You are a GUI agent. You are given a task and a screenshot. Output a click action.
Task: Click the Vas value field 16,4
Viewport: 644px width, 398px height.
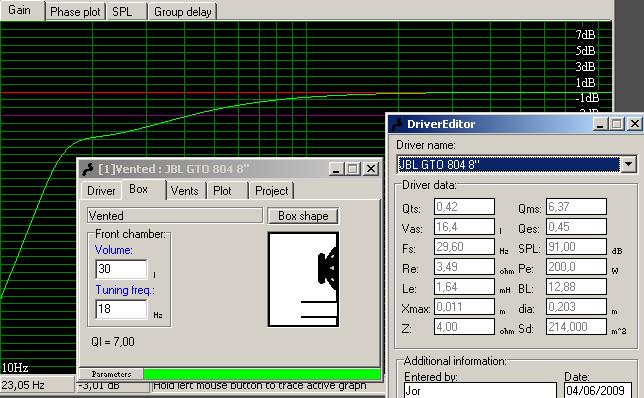coord(464,227)
